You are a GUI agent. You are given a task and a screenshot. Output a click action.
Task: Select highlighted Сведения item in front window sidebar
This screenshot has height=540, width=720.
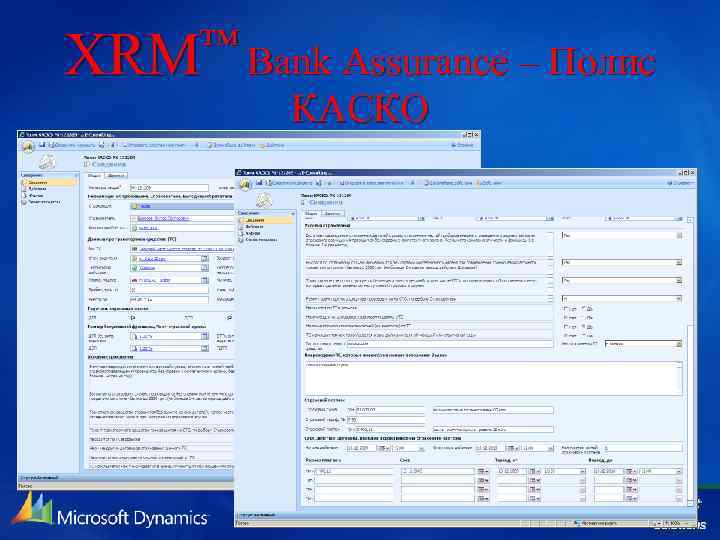tap(266, 220)
